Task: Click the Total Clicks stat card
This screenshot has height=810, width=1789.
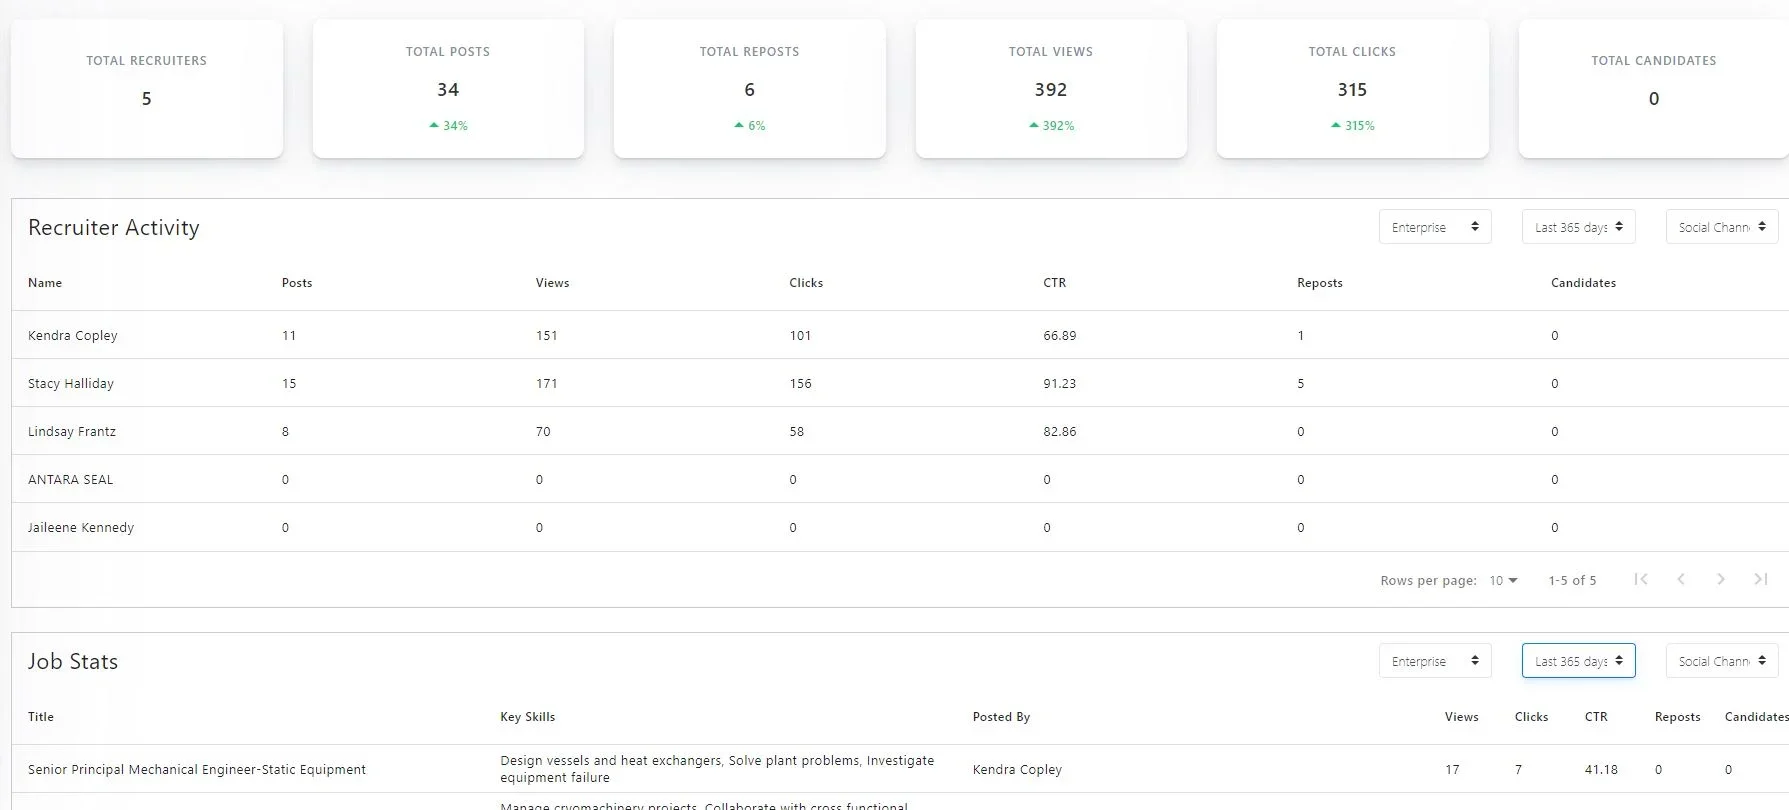Action: tap(1352, 89)
